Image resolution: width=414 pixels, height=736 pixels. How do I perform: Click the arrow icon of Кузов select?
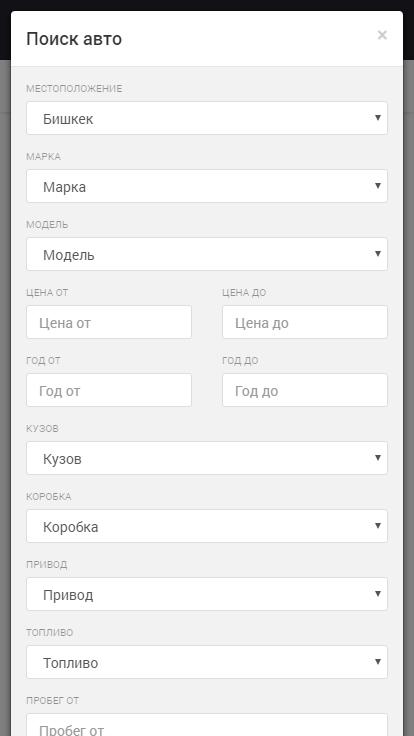378,458
